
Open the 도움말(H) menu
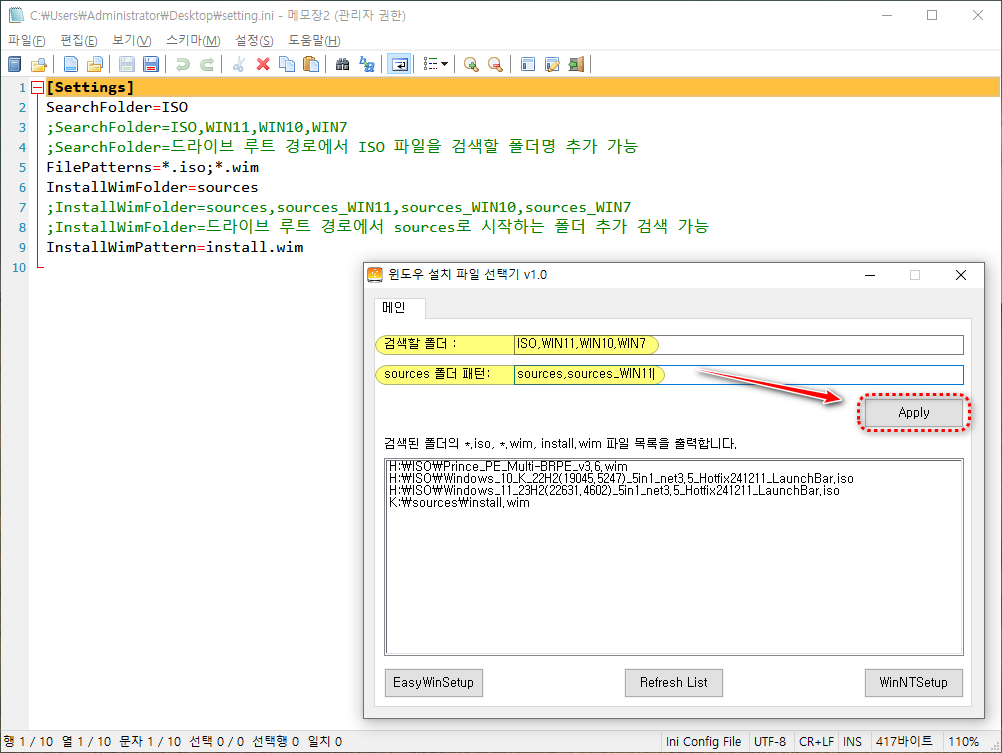pyautogui.click(x=314, y=40)
